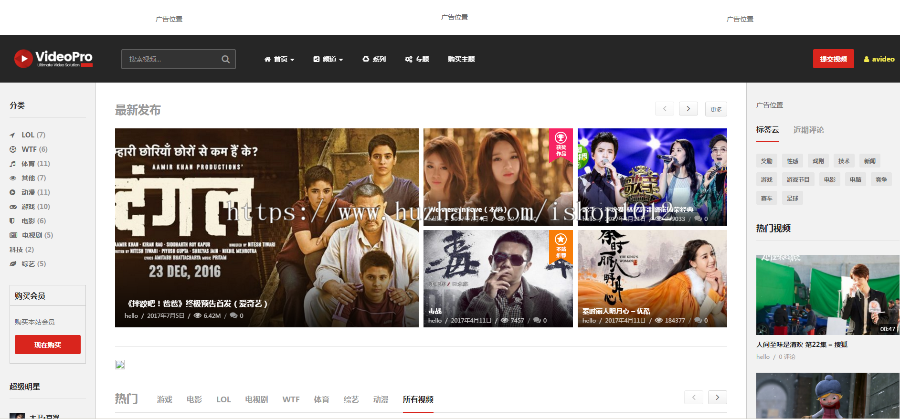Switch to 体育 tab in 热门

(321, 399)
